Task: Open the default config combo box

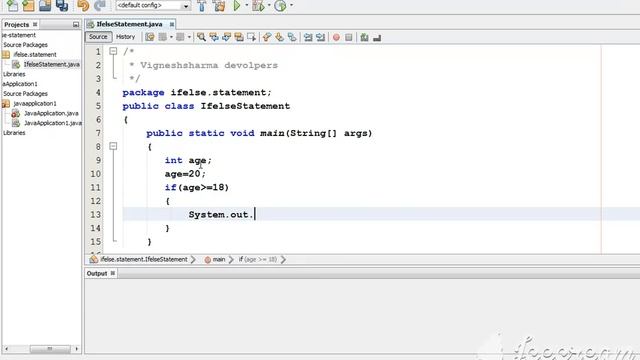Action: point(153,5)
